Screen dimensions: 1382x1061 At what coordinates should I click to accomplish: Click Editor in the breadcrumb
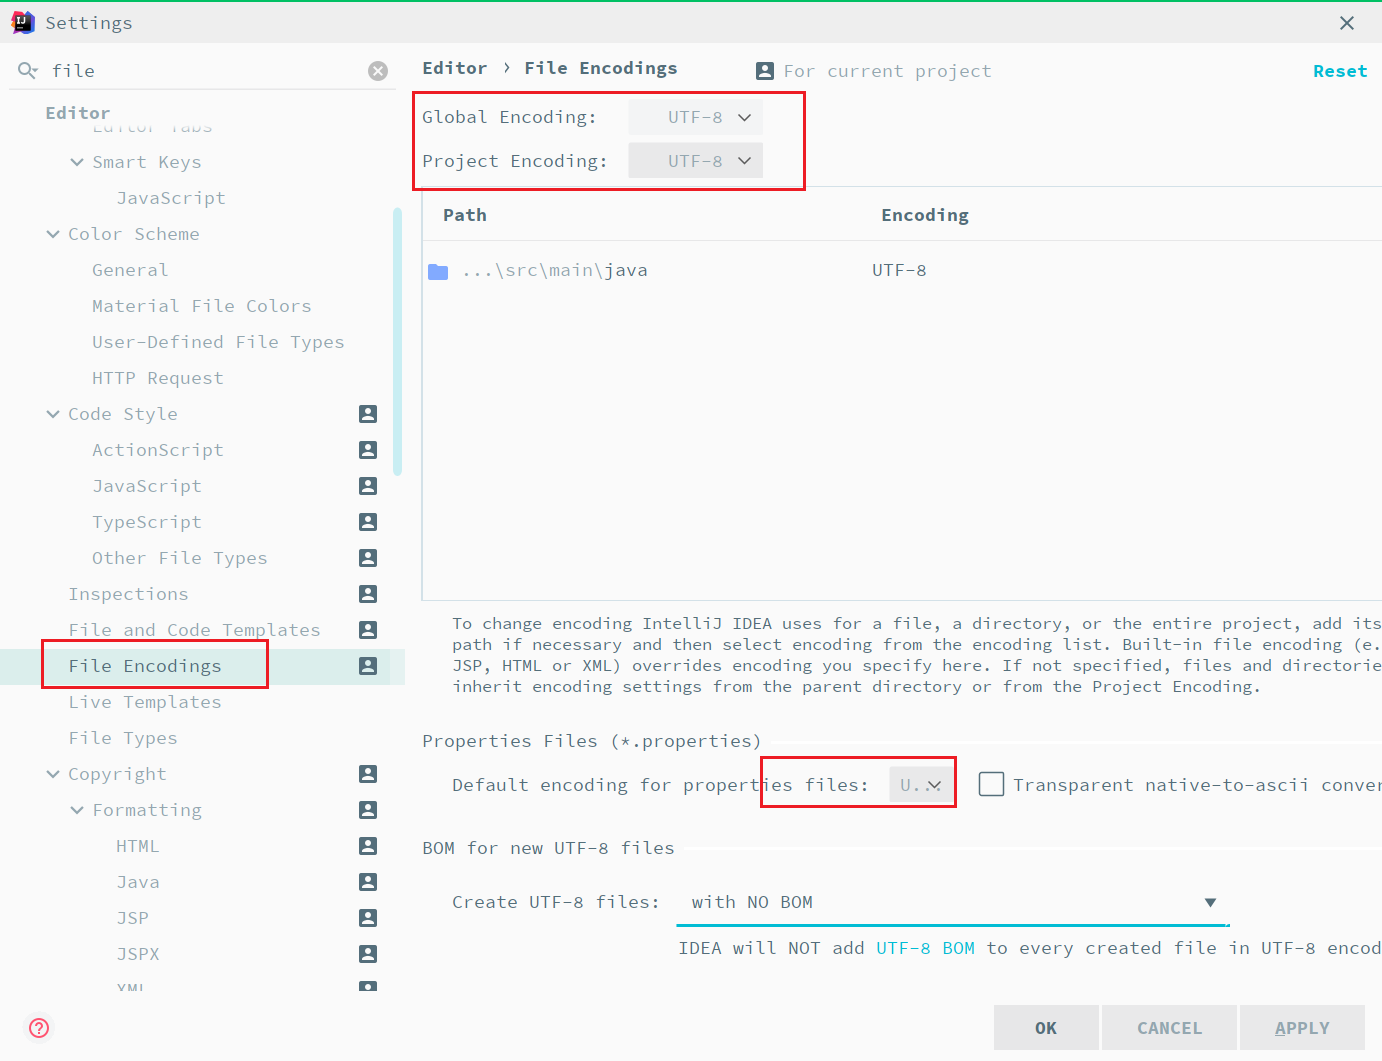[455, 68]
